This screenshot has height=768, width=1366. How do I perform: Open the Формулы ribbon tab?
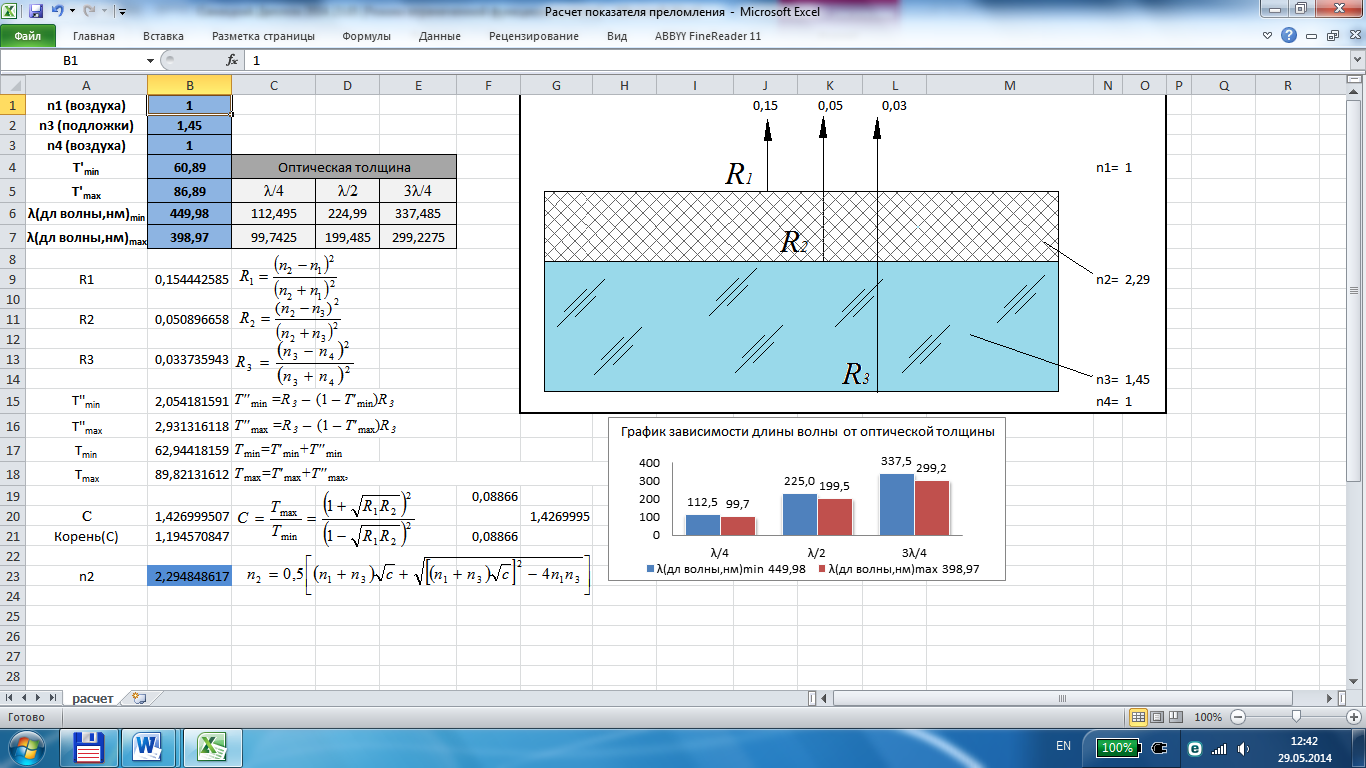pyautogui.click(x=366, y=36)
